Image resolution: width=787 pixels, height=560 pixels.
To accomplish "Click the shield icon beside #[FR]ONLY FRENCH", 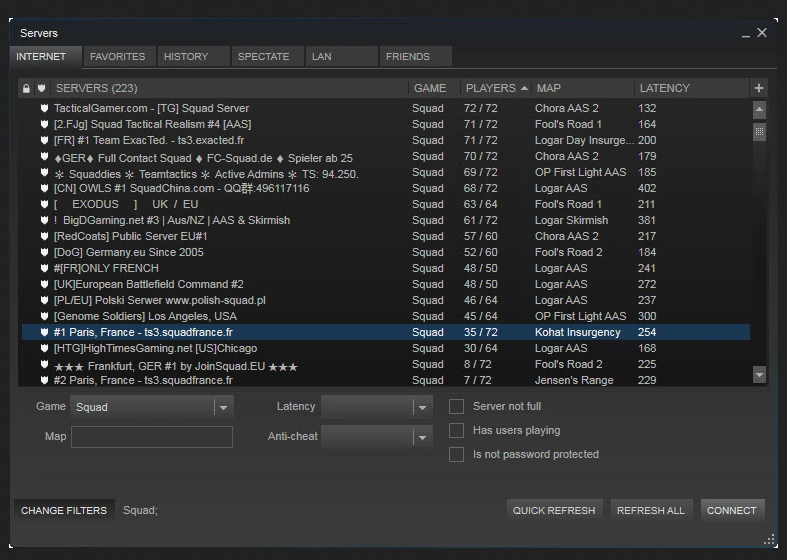I will (44, 268).
